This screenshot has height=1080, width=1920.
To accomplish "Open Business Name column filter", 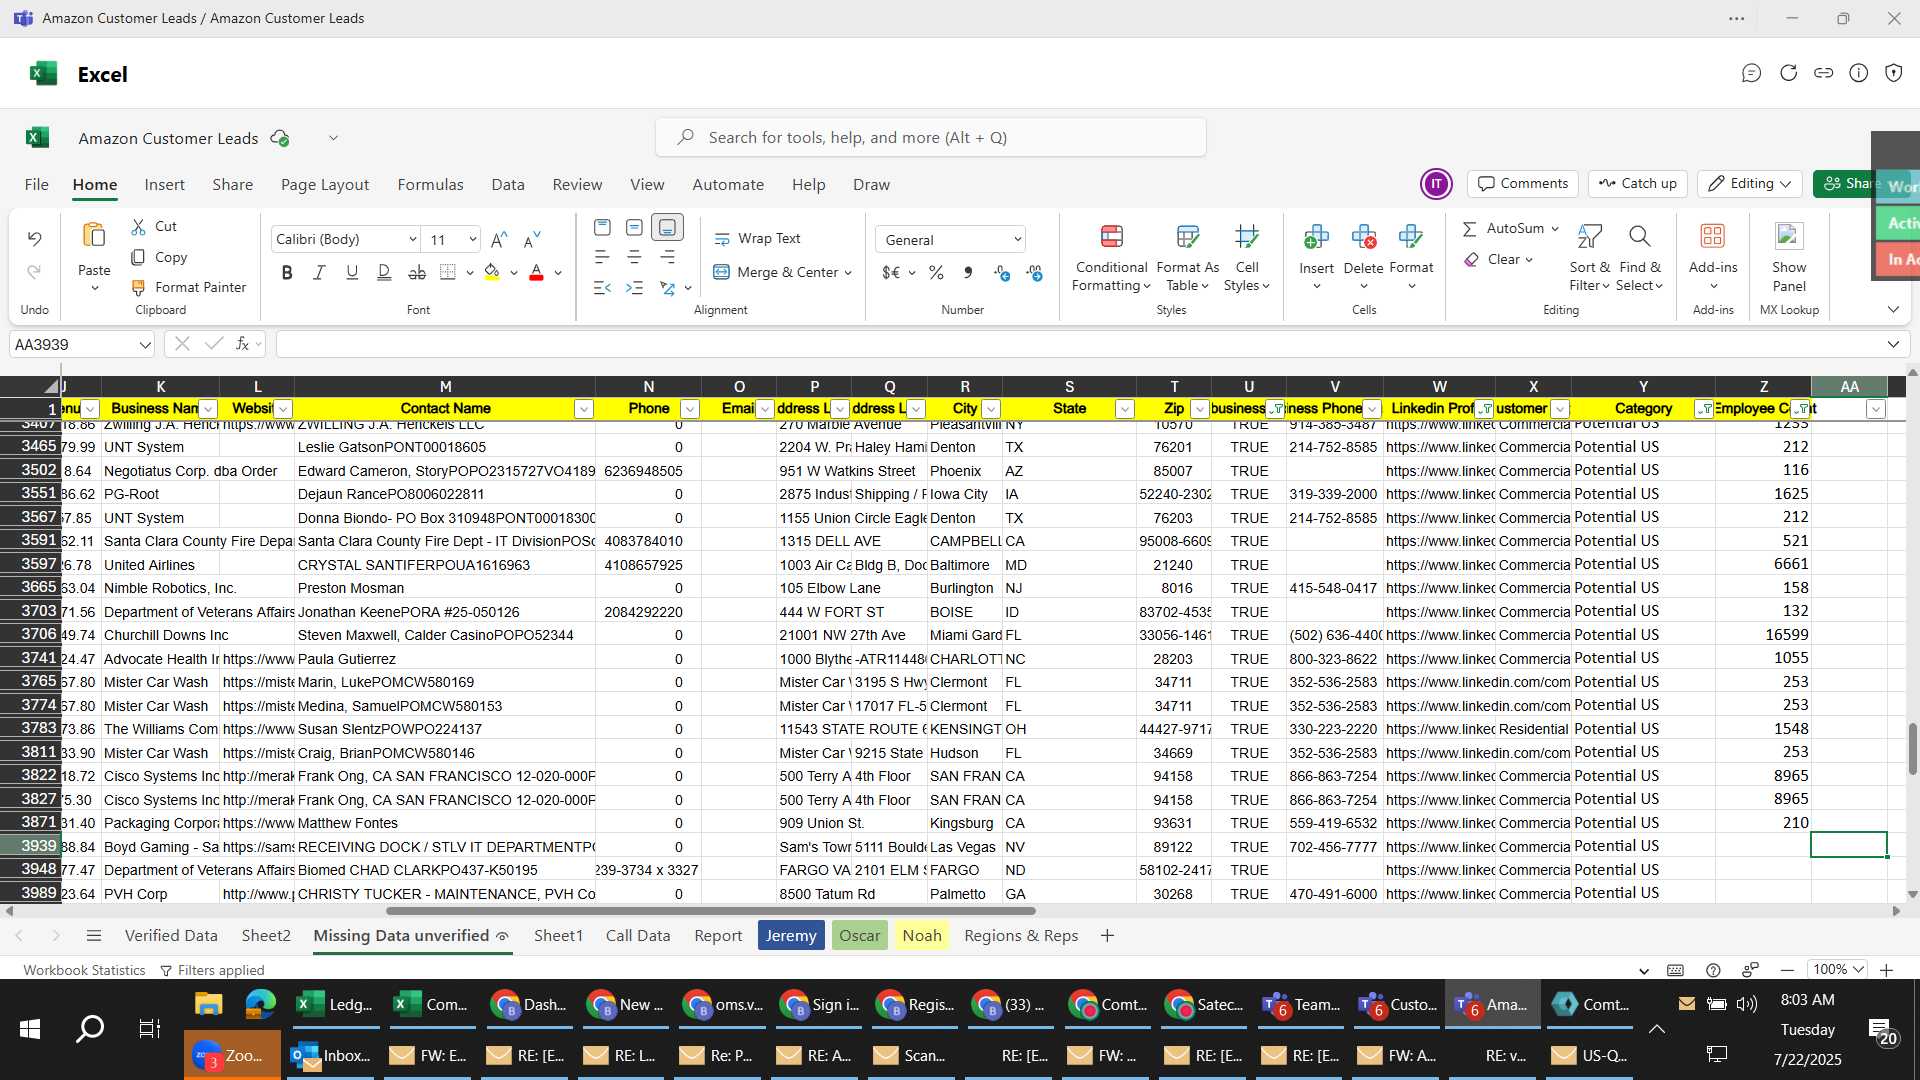I will point(208,409).
